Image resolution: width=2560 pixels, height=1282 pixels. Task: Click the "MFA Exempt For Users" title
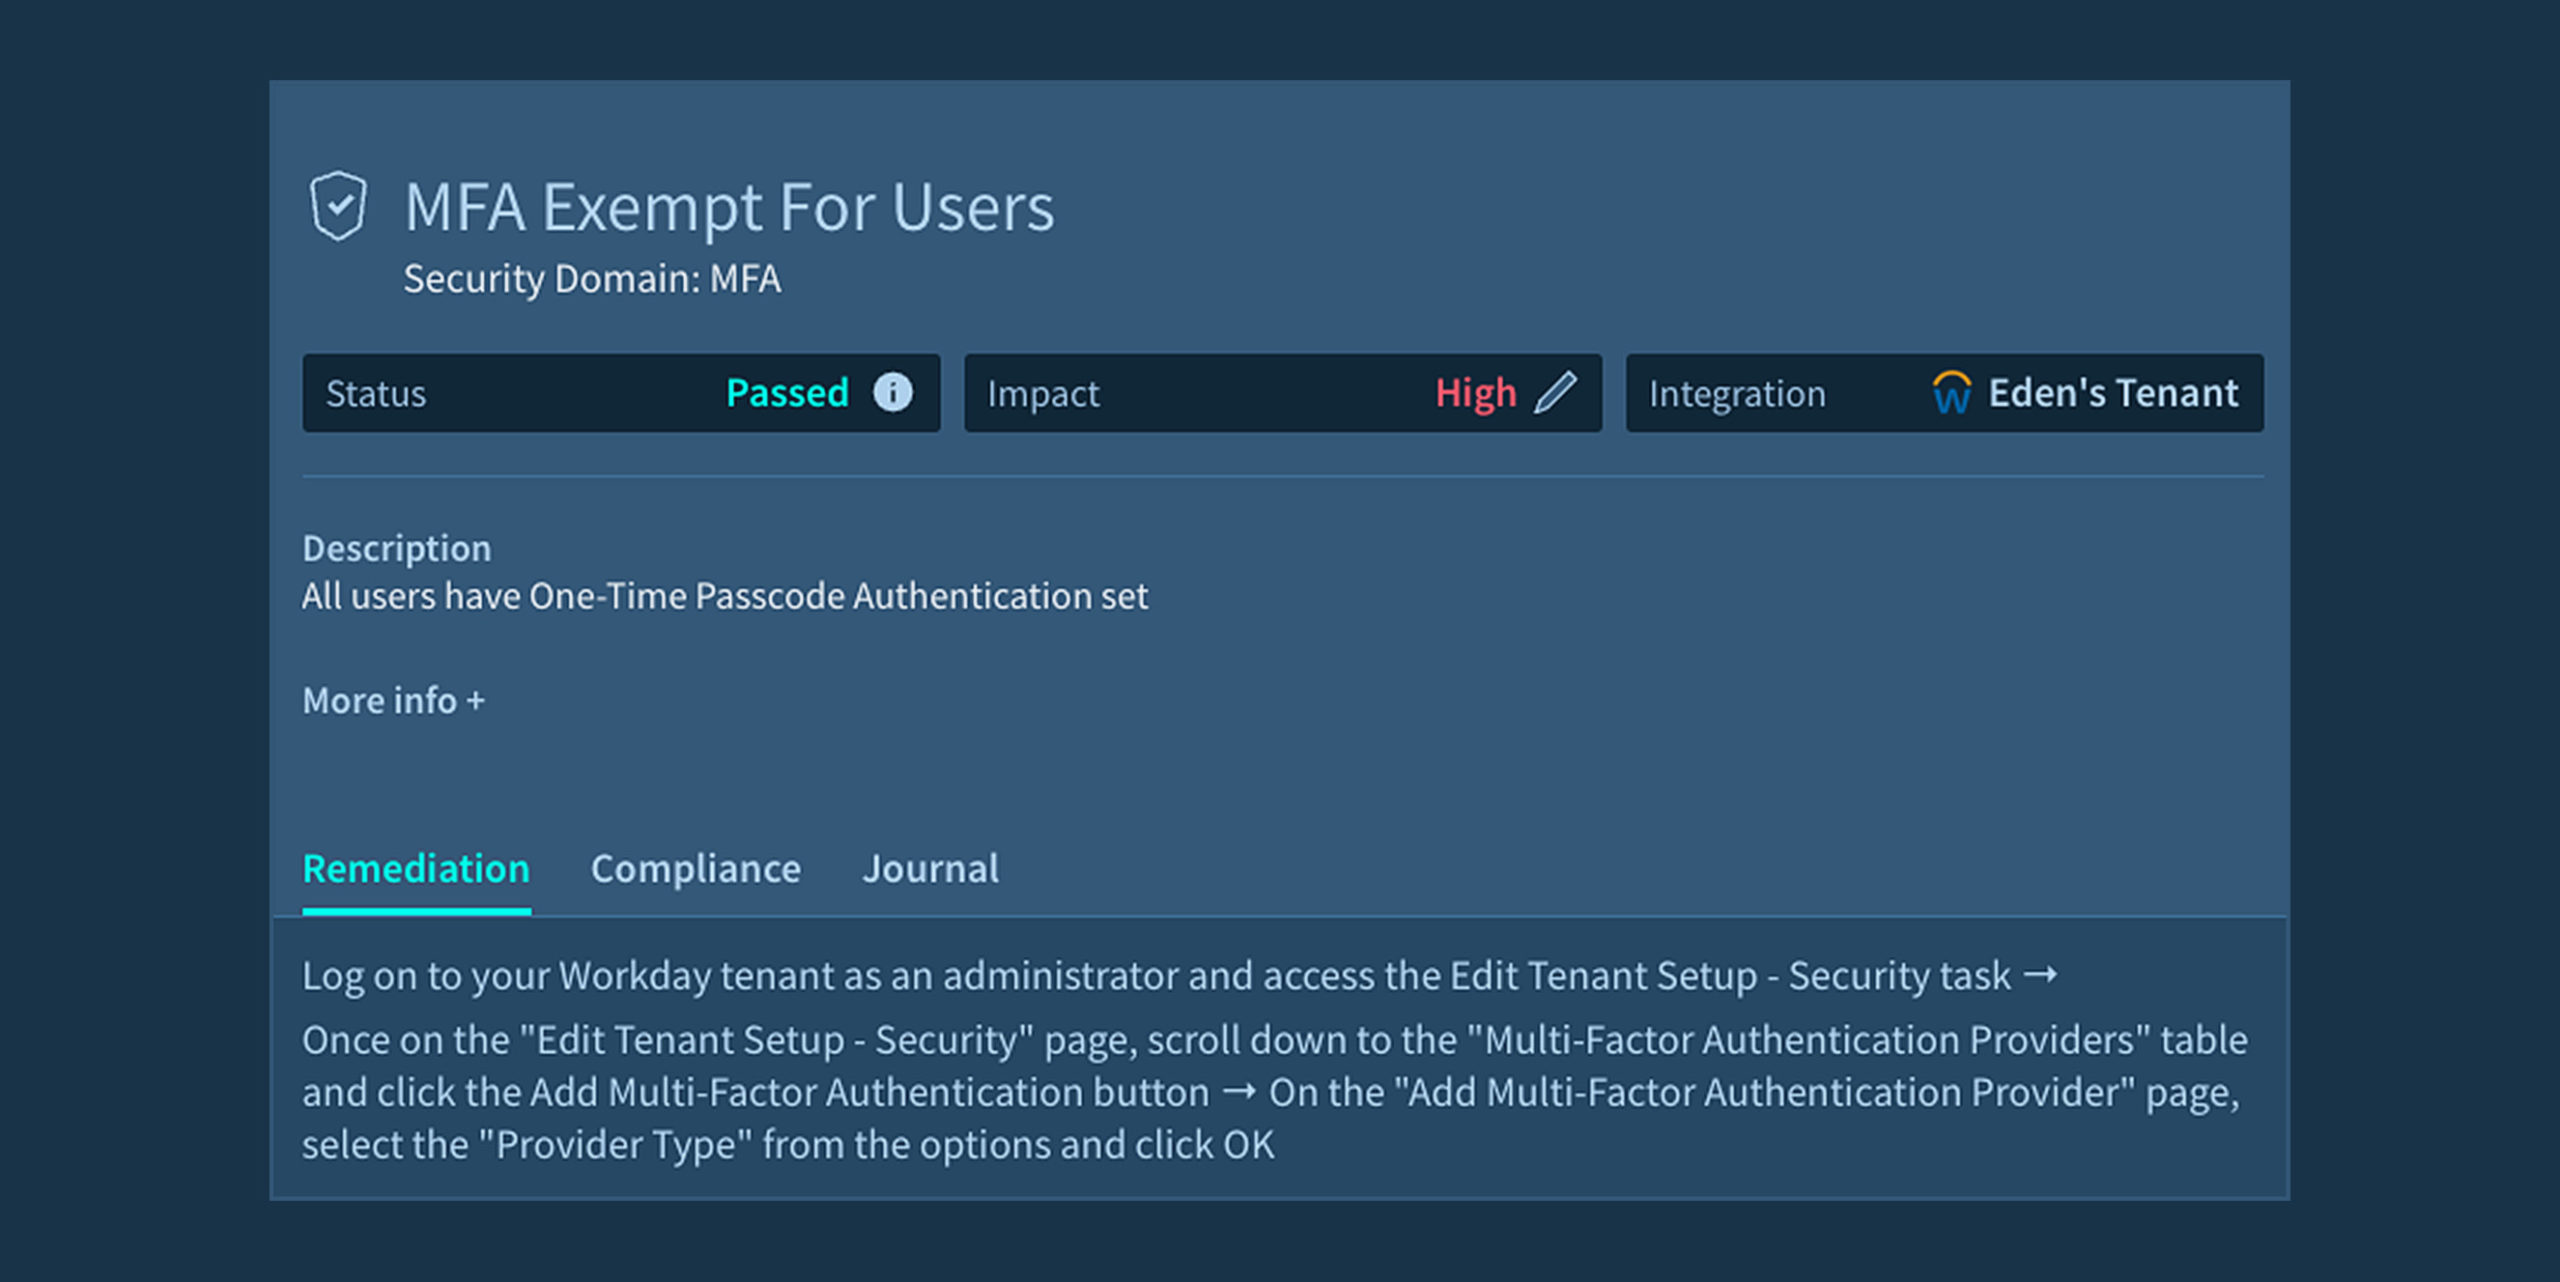click(729, 207)
